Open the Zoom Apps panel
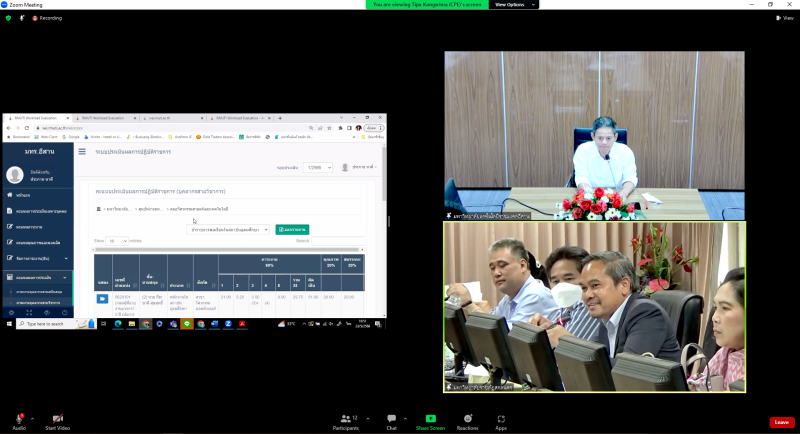Viewport: 800px width, 434px height. [501, 420]
